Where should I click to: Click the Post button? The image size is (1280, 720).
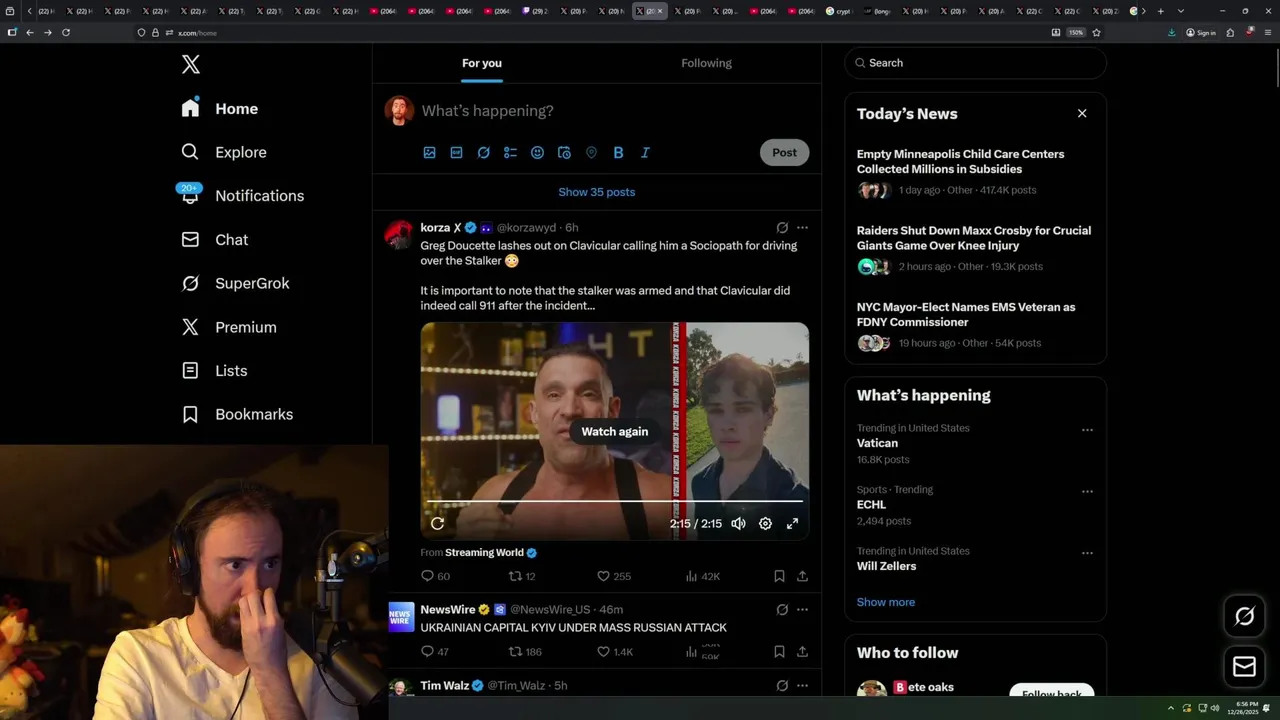tap(784, 153)
